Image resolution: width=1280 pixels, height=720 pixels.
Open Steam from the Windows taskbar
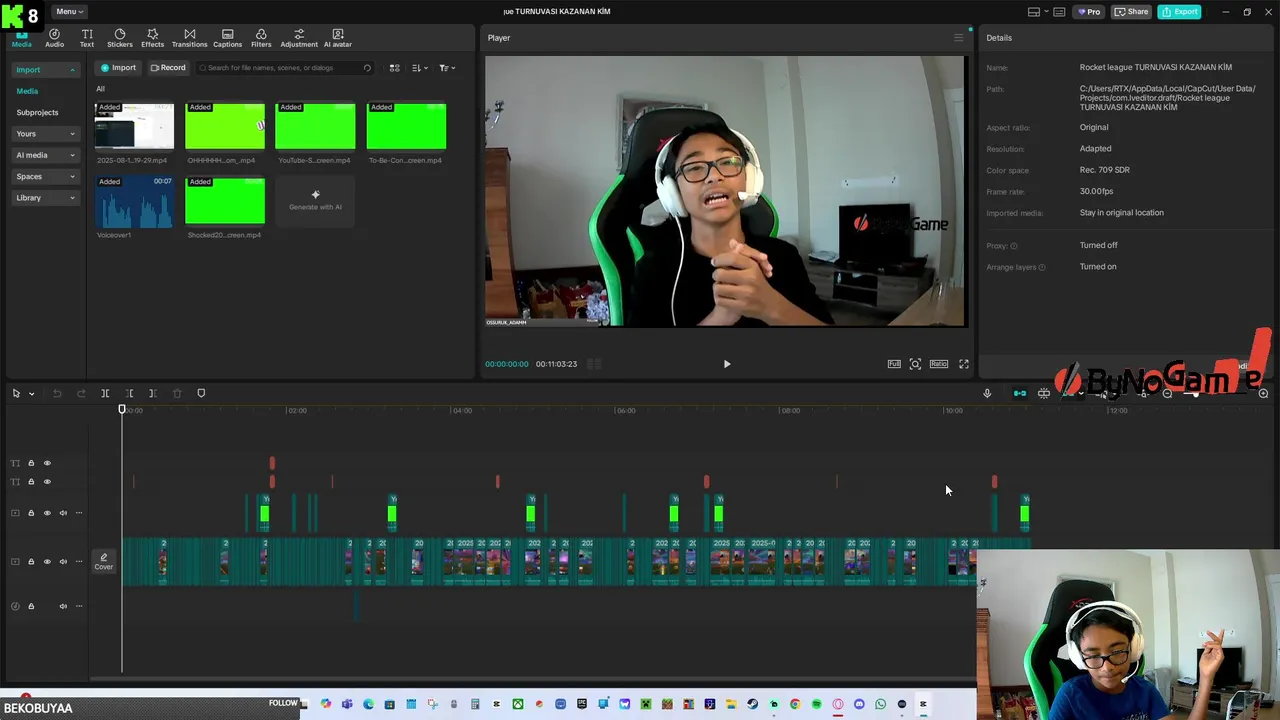(x=753, y=704)
